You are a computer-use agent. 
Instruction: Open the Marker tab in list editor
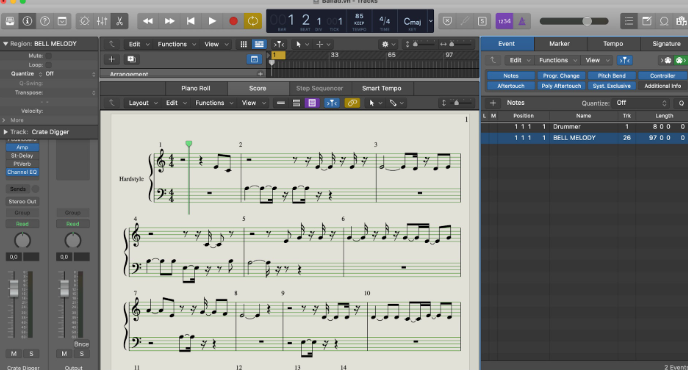[559, 43]
